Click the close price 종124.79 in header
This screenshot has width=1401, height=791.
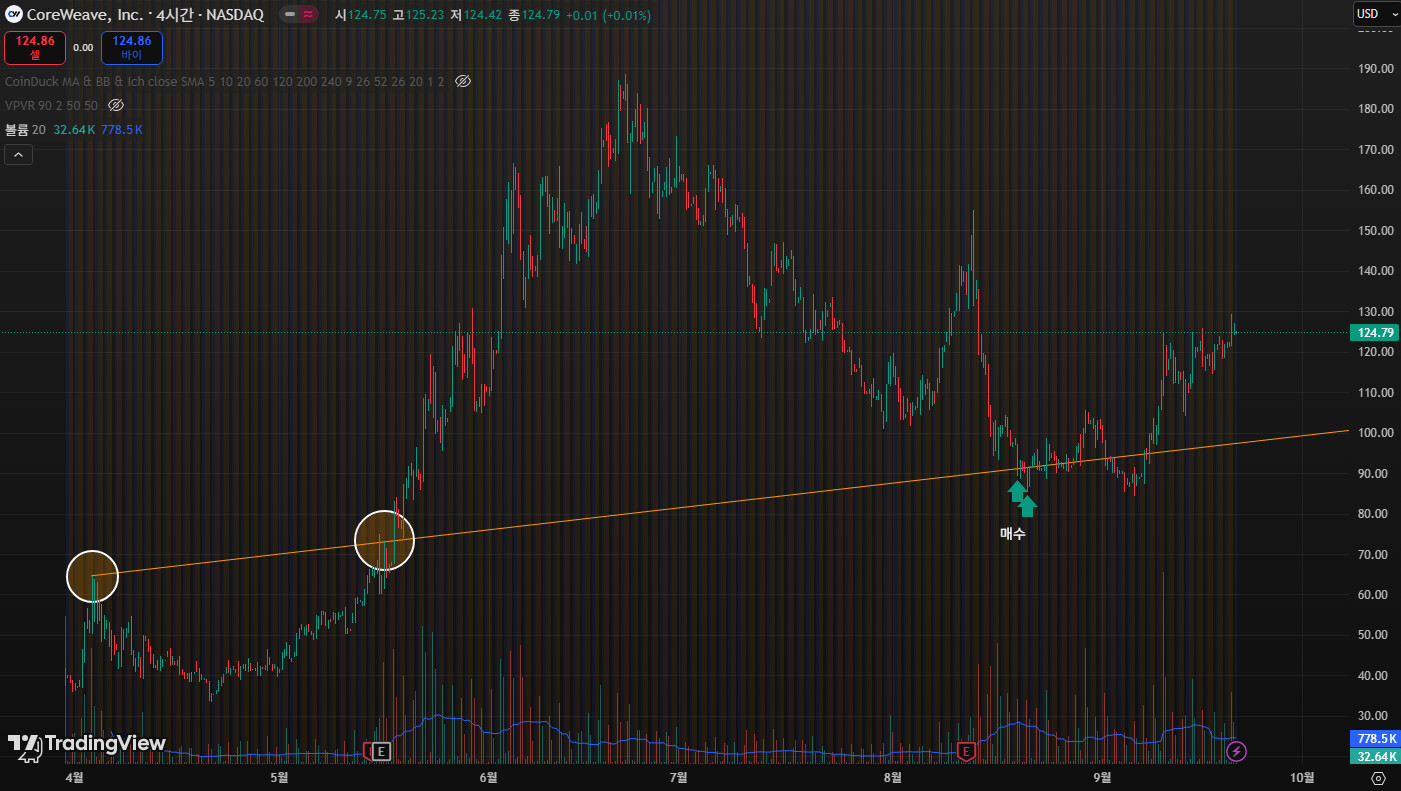click(x=533, y=15)
